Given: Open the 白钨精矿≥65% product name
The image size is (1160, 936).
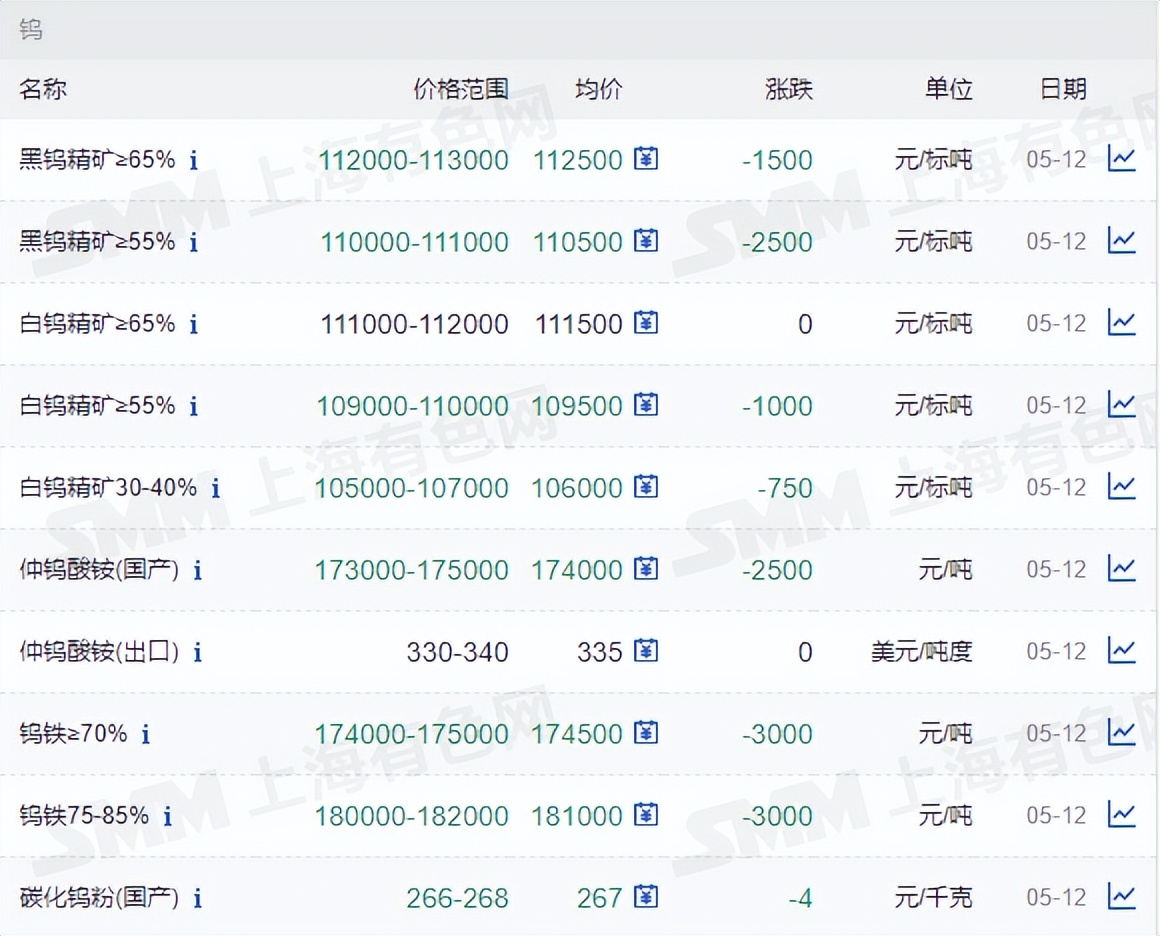Looking at the screenshot, I should click(98, 324).
